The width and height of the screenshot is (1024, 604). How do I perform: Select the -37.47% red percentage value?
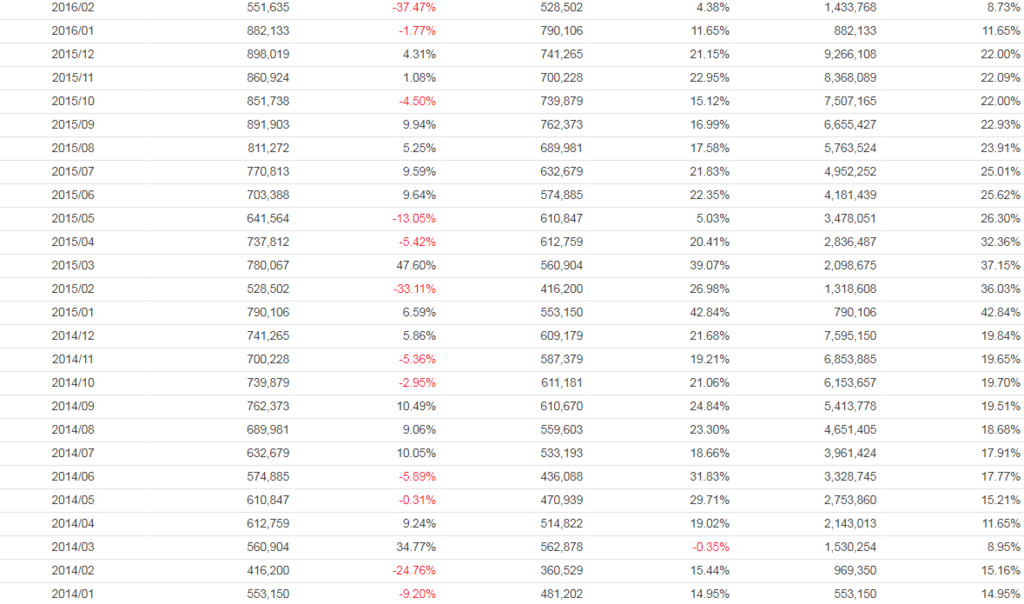414,7
